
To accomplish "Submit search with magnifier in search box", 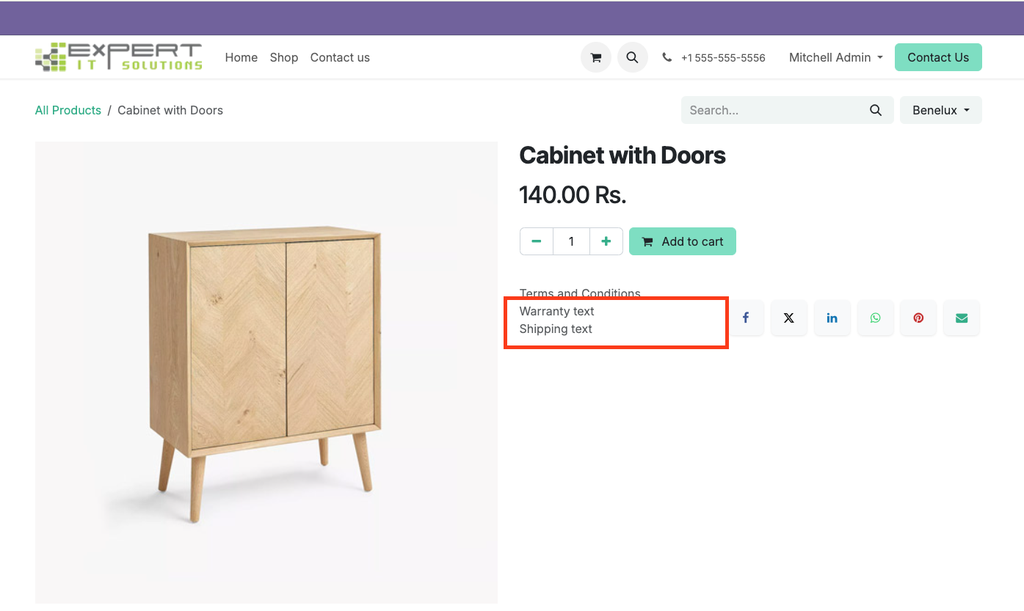I will click(876, 110).
